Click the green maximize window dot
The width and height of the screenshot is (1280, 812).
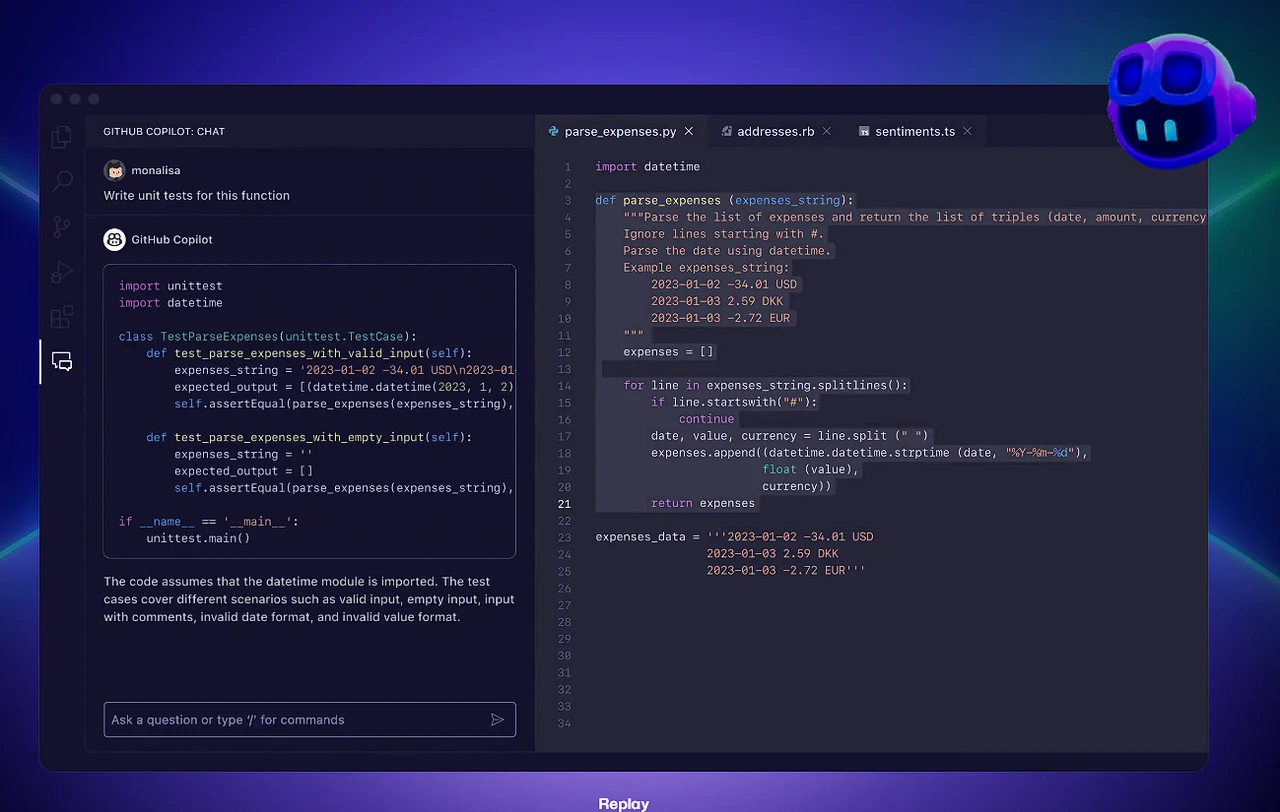click(94, 99)
